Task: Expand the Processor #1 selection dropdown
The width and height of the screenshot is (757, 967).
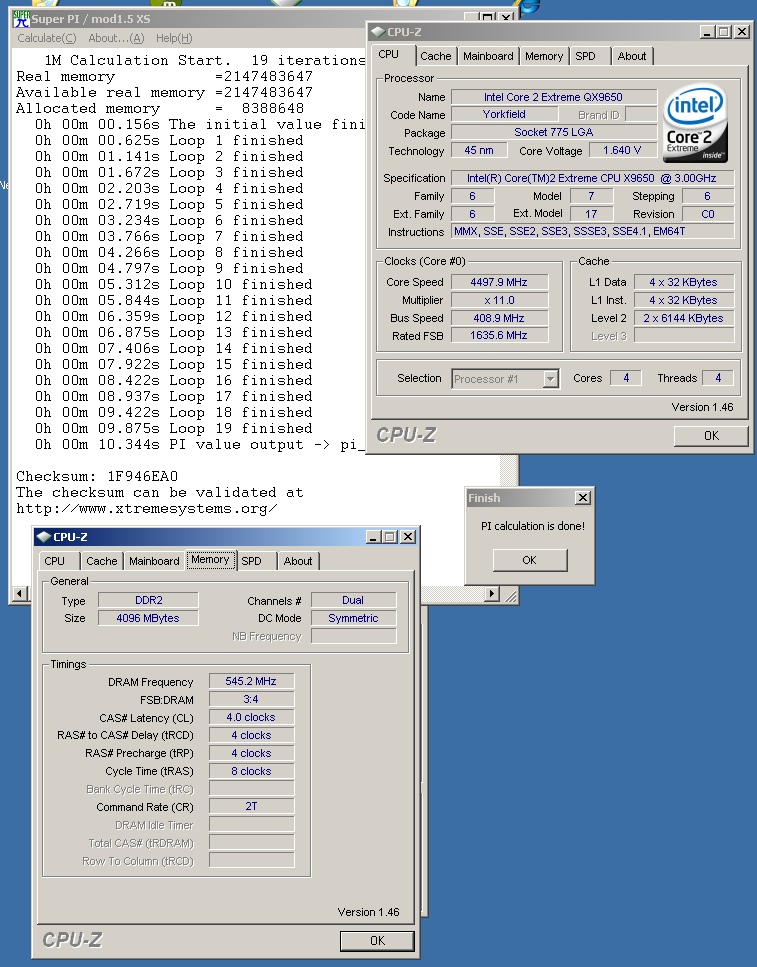Action: [x=550, y=379]
